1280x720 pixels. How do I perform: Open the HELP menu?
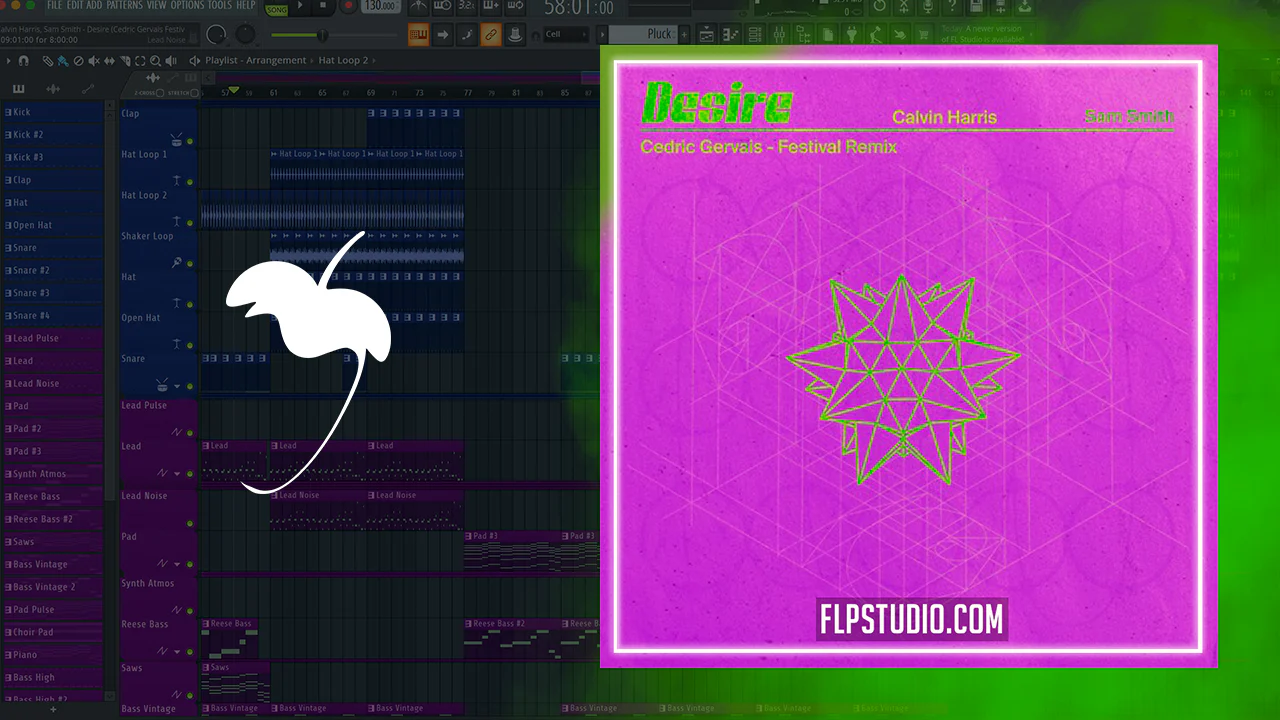[x=245, y=5]
